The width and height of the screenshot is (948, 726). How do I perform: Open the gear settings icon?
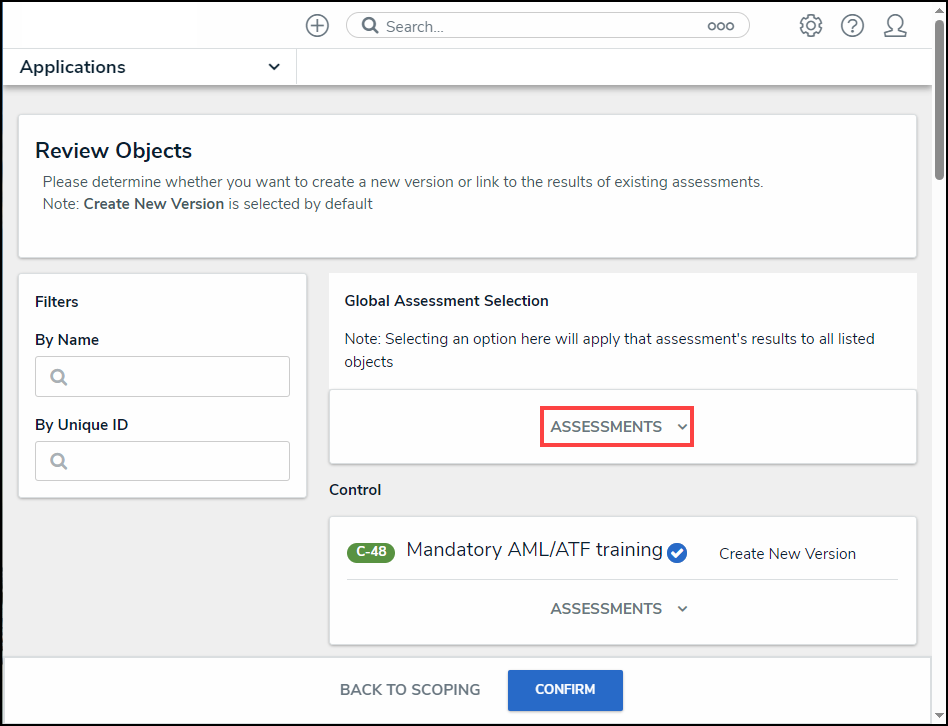[810, 26]
